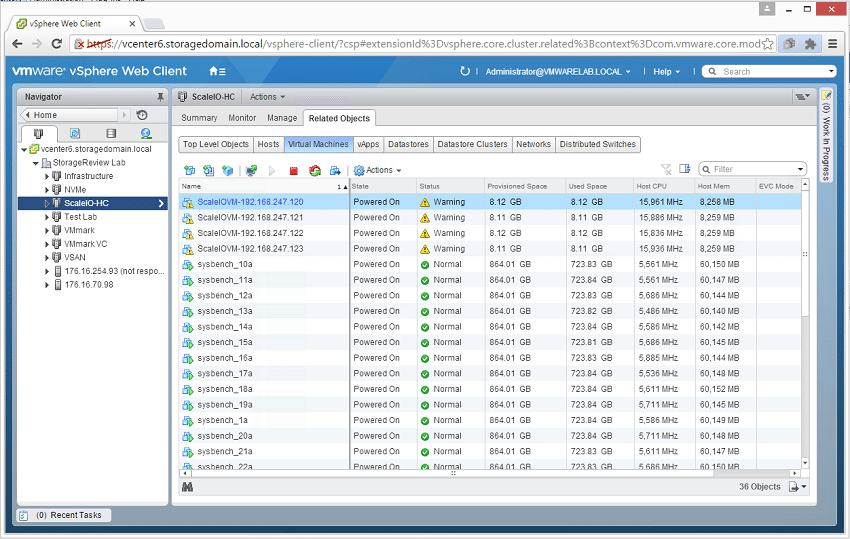Open the Recent Tasks panel icon
Image resolution: width=850 pixels, height=539 pixels.
pyautogui.click(x=23, y=515)
